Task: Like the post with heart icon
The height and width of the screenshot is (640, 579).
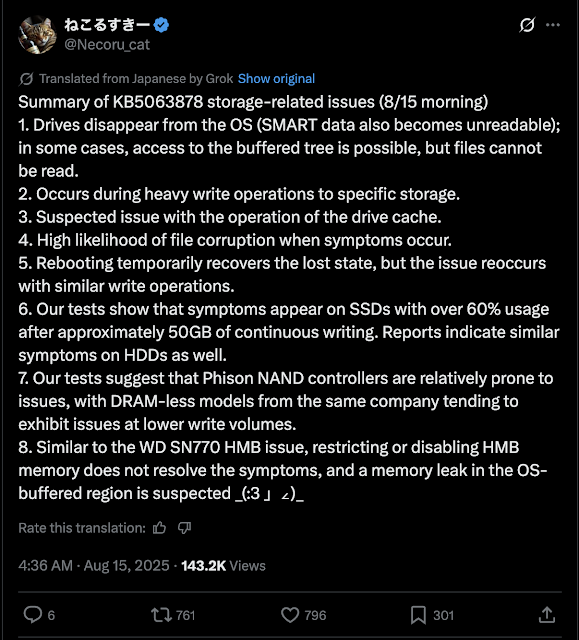Action: (290, 615)
